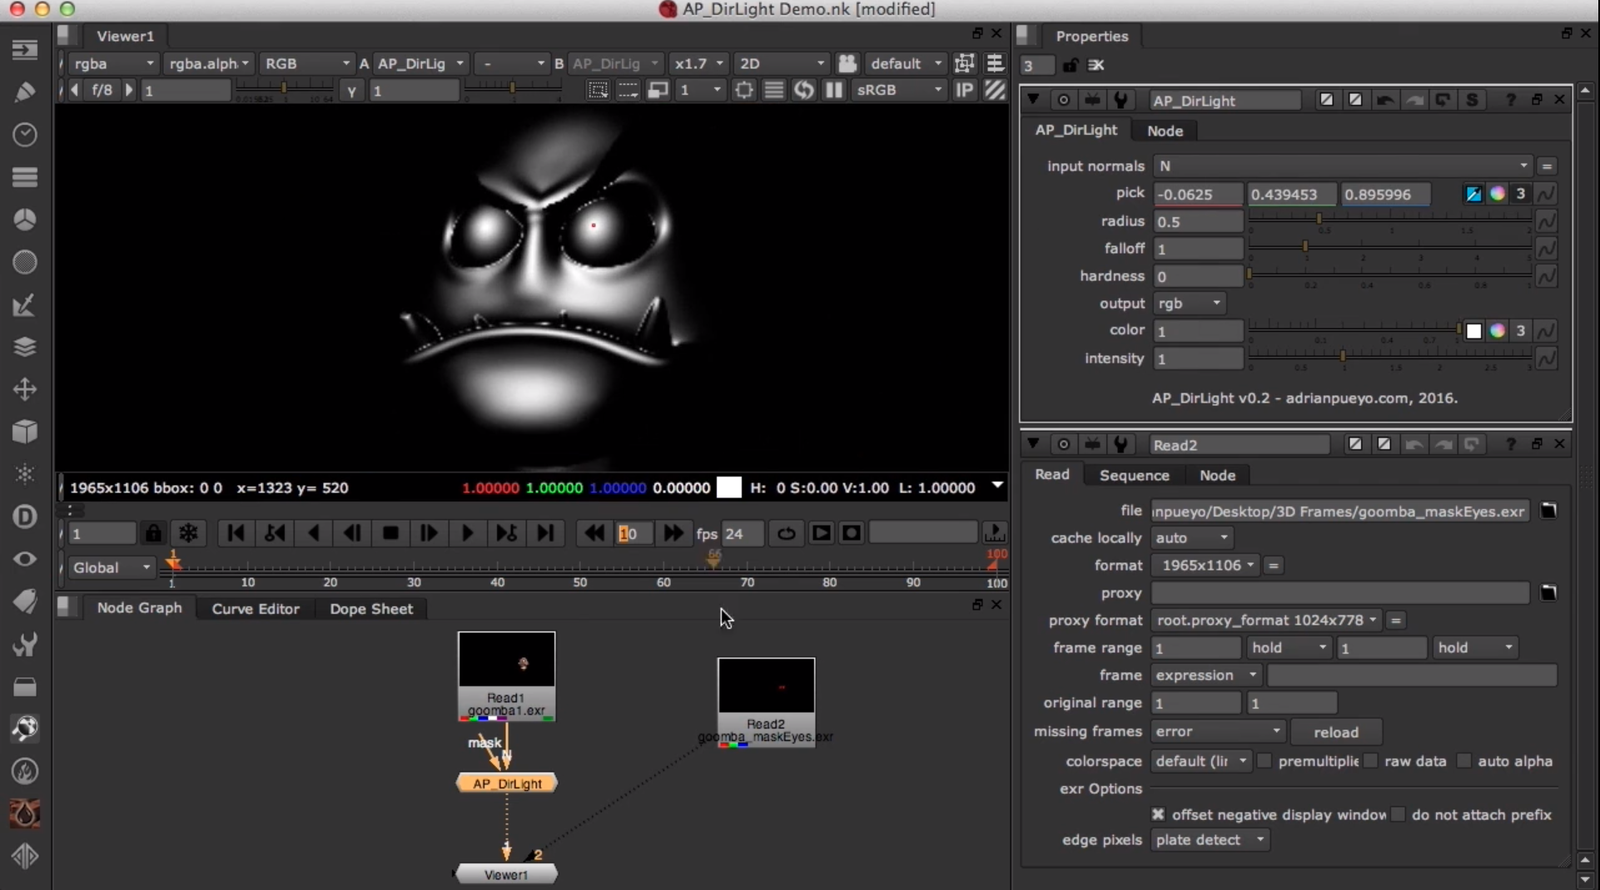Open the sRGB viewer process dropdown
Viewport: 1600px width, 890px height.
click(899, 90)
